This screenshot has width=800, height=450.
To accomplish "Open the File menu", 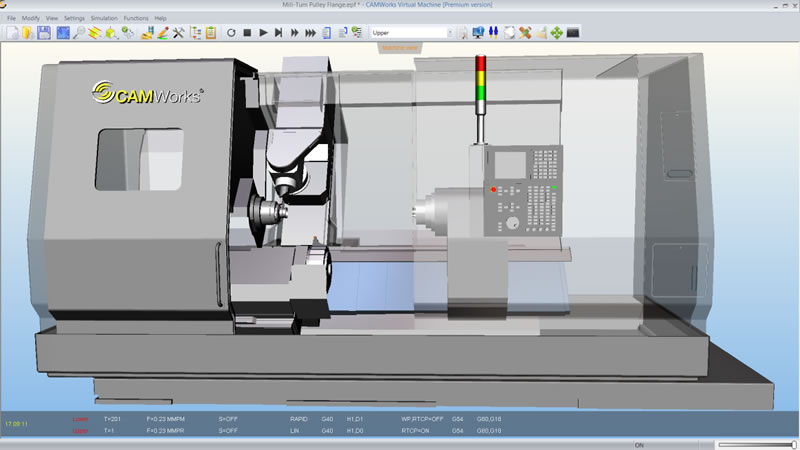I will [x=11, y=18].
